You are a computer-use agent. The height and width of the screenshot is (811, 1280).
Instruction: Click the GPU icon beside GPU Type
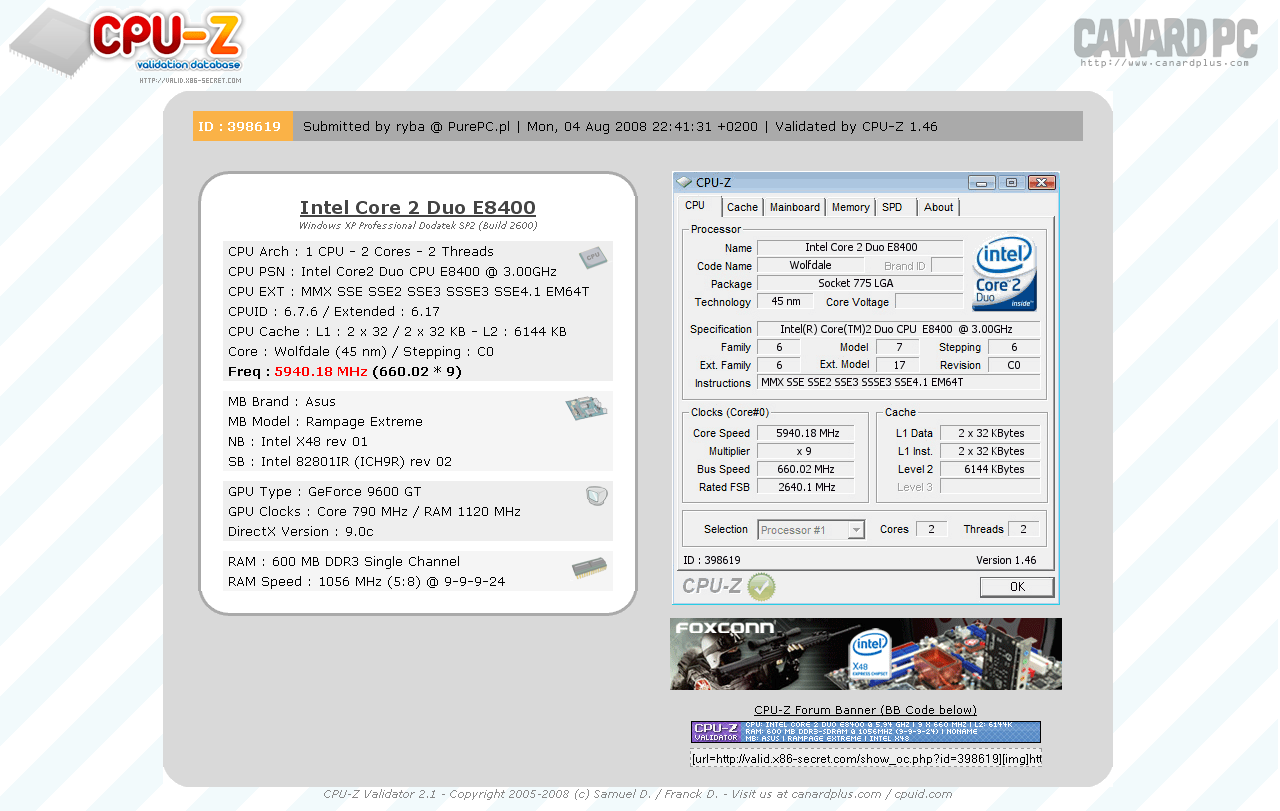(x=596, y=495)
